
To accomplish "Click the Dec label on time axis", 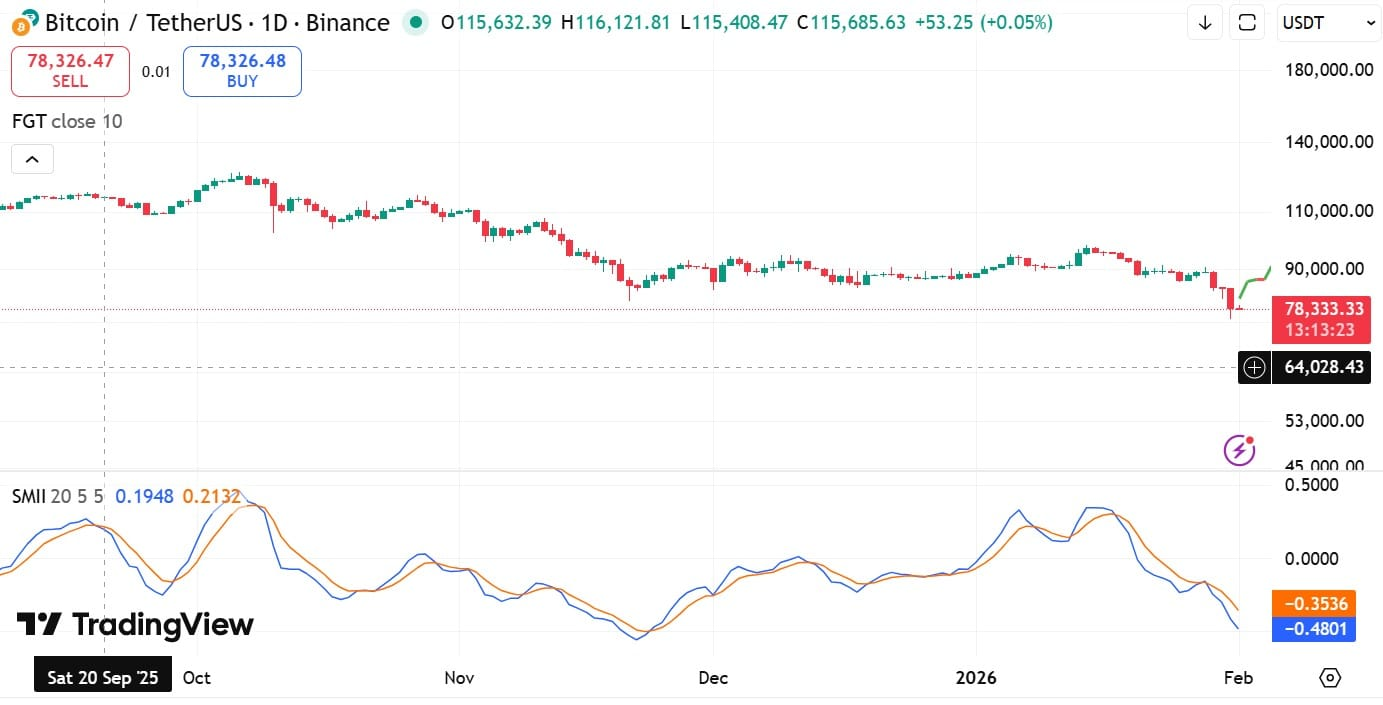I will coord(713,678).
